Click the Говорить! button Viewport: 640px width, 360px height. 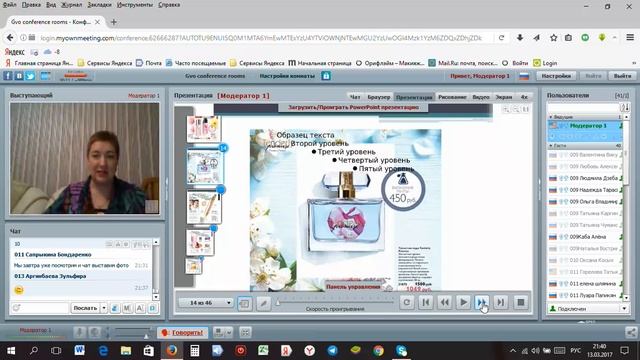(x=183, y=332)
